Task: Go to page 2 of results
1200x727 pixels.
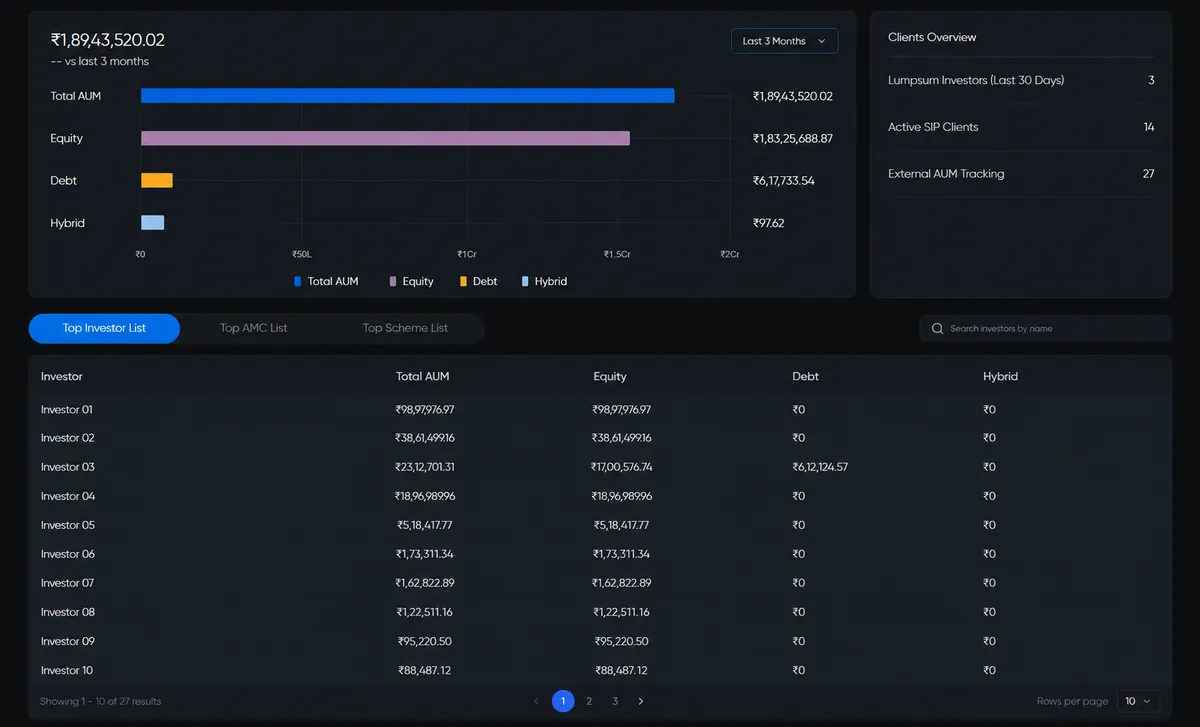Action: [x=589, y=701]
